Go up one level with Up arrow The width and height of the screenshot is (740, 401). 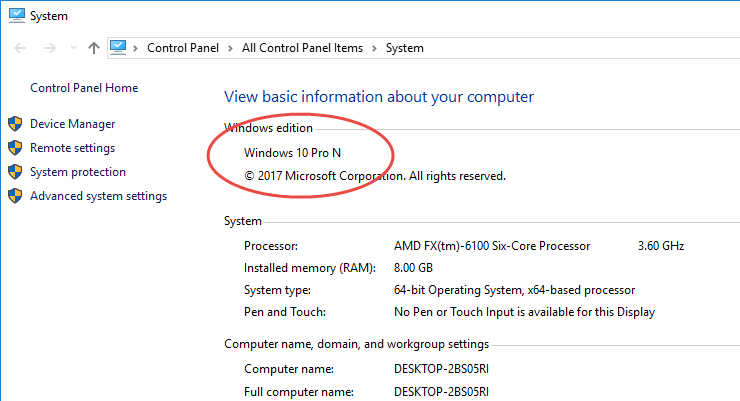[x=94, y=48]
